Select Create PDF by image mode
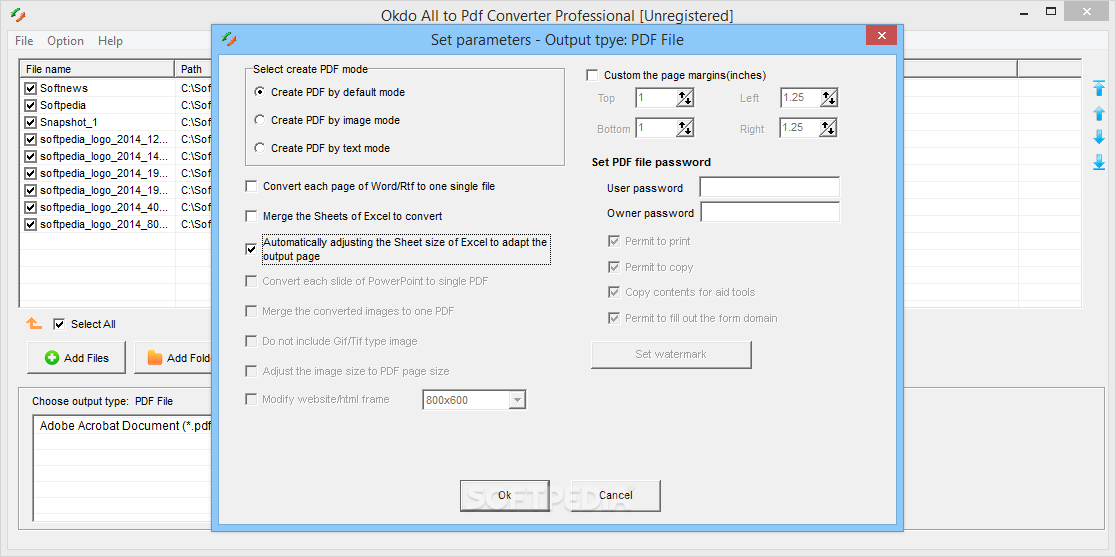Screen dimensions: 1116x557 tap(260, 120)
